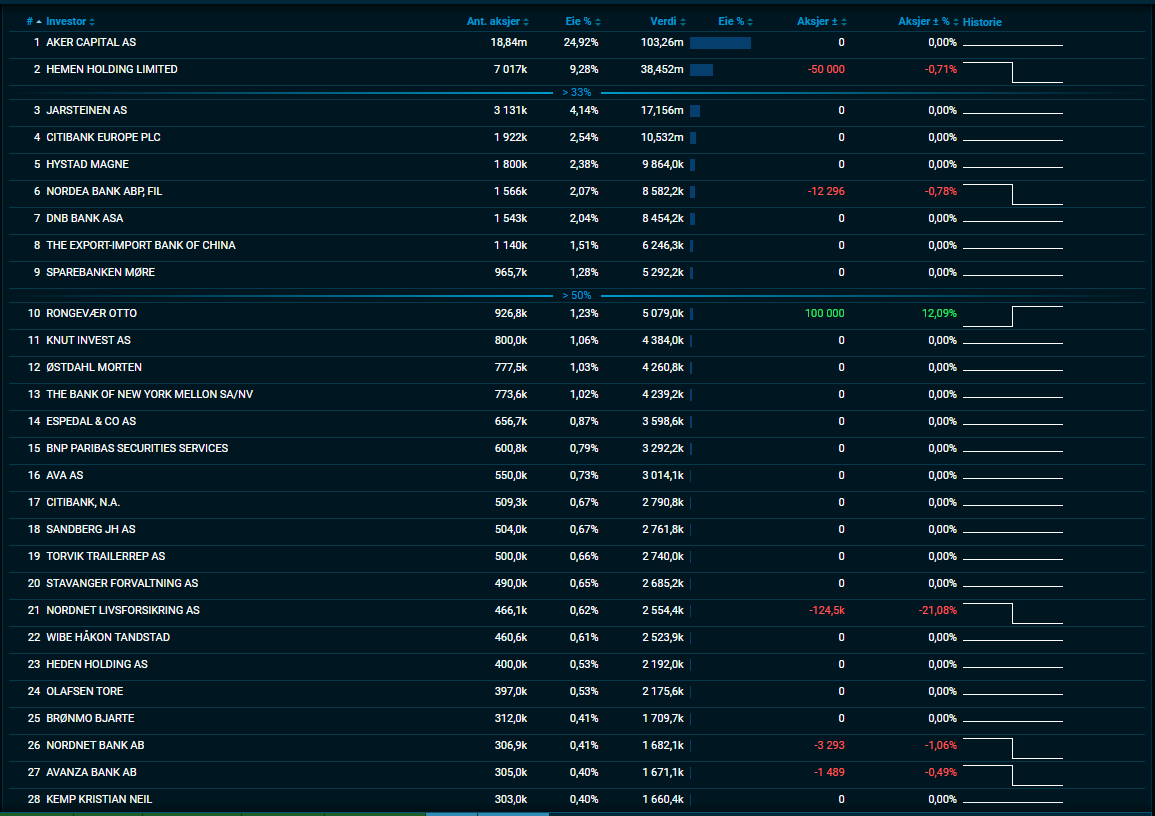Screen dimensions: 1155x816
Task: Select ØSTDAHL MORTEN
Action: (x=94, y=367)
